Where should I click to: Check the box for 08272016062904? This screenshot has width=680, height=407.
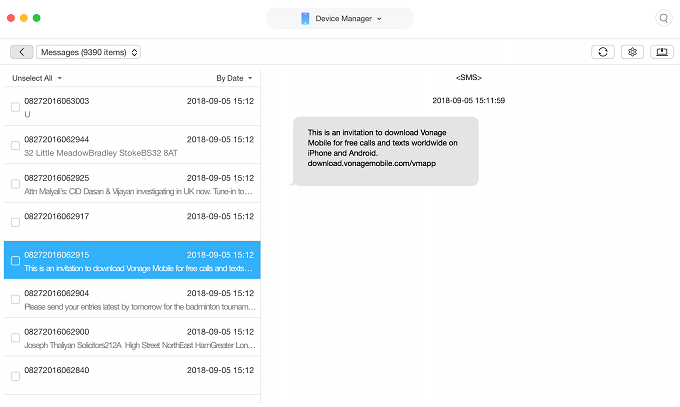(15, 299)
